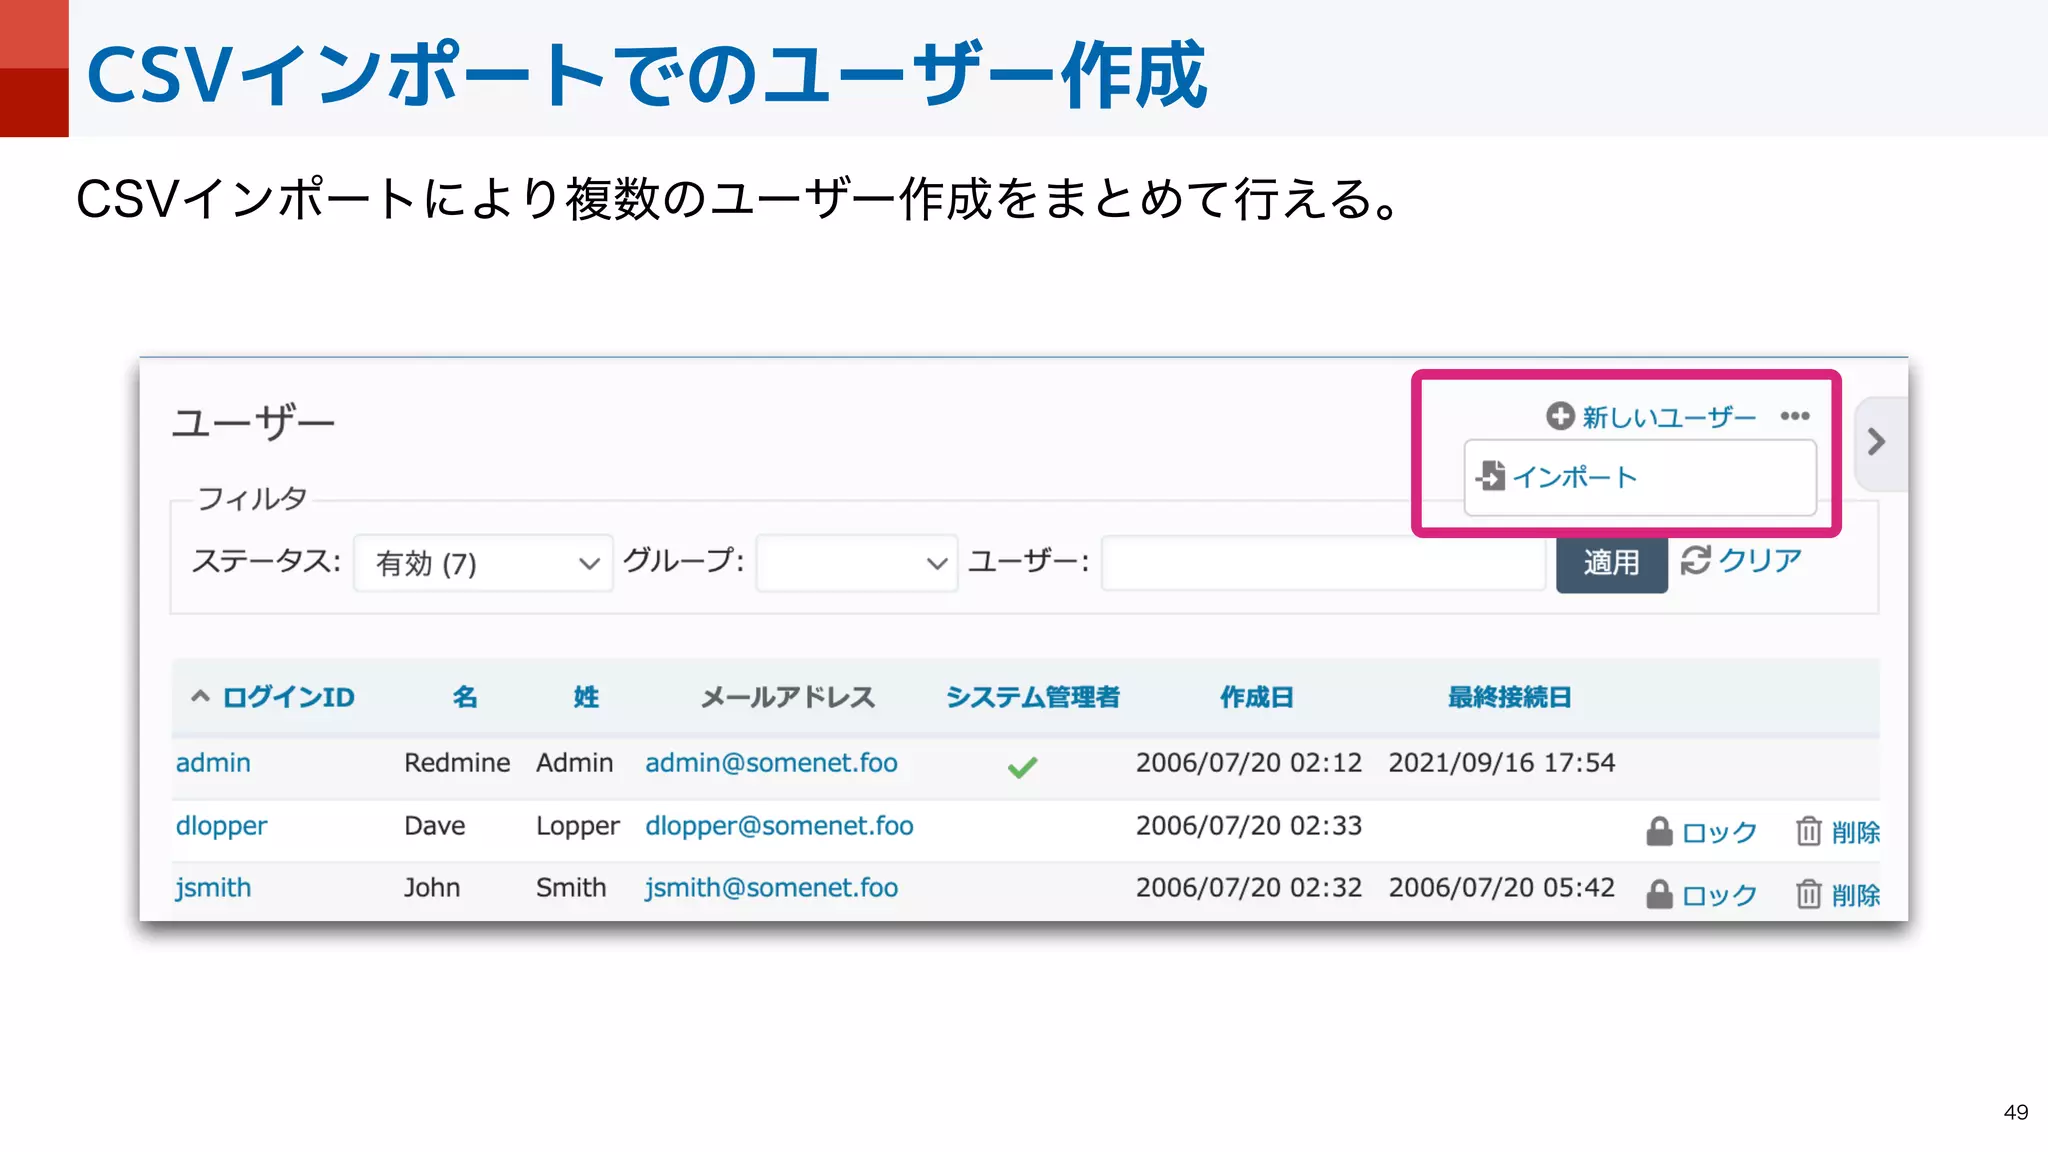Click the lock icon in dlopper row
The image size is (2048, 1152).
point(1659,831)
